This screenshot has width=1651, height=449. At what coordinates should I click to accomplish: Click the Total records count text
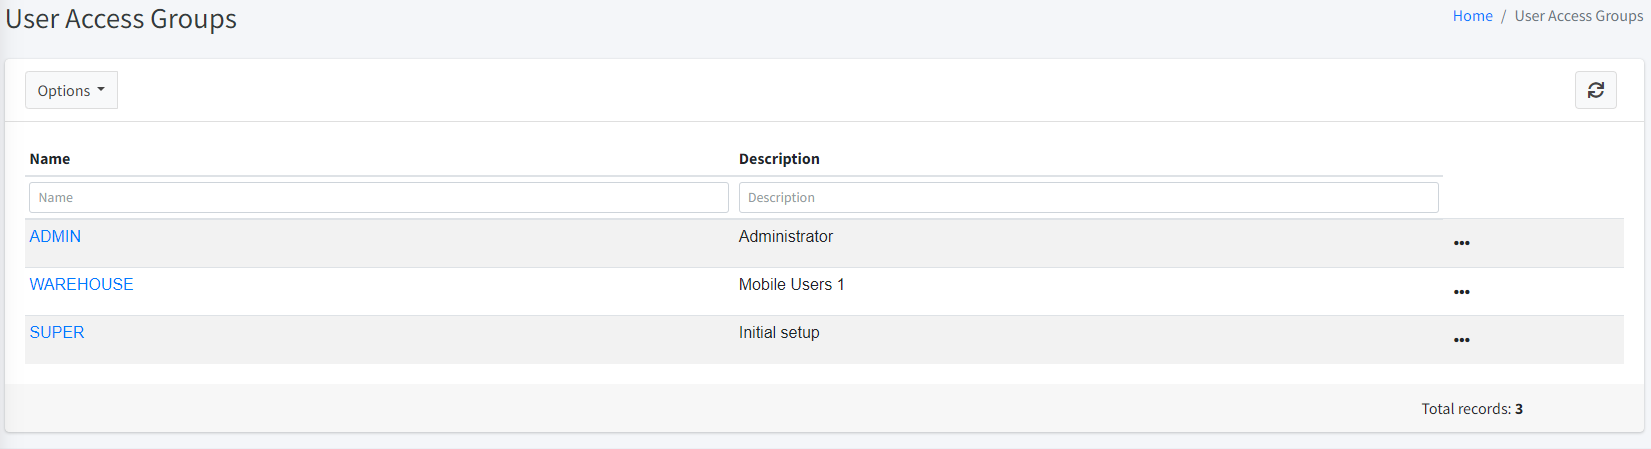1471,408
